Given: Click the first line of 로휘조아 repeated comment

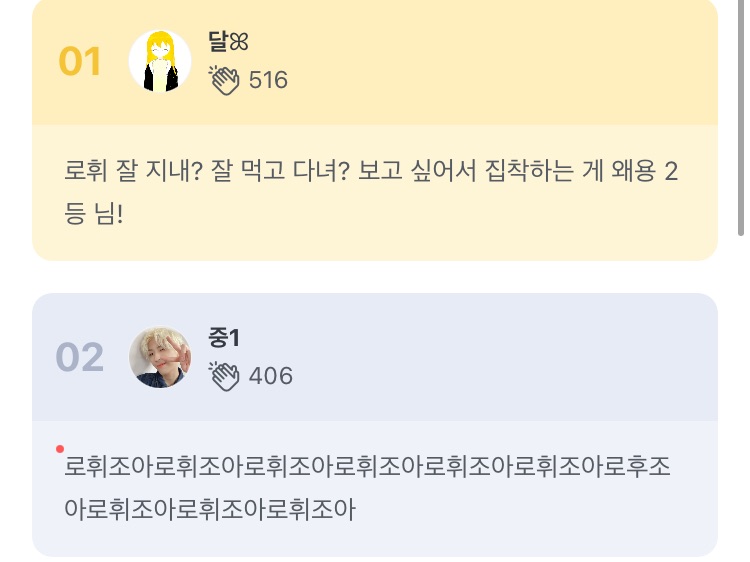Looking at the screenshot, I should tap(367, 467).
